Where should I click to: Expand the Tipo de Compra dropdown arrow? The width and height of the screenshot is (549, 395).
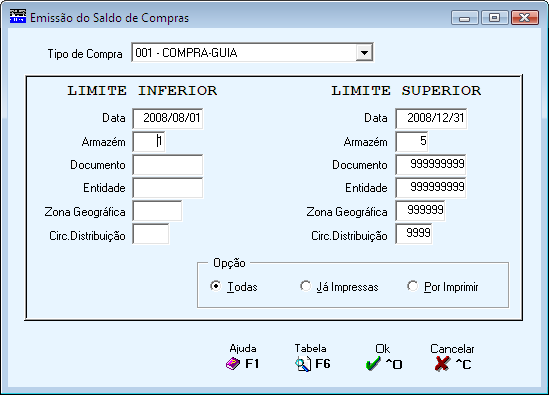coord(364,53)
